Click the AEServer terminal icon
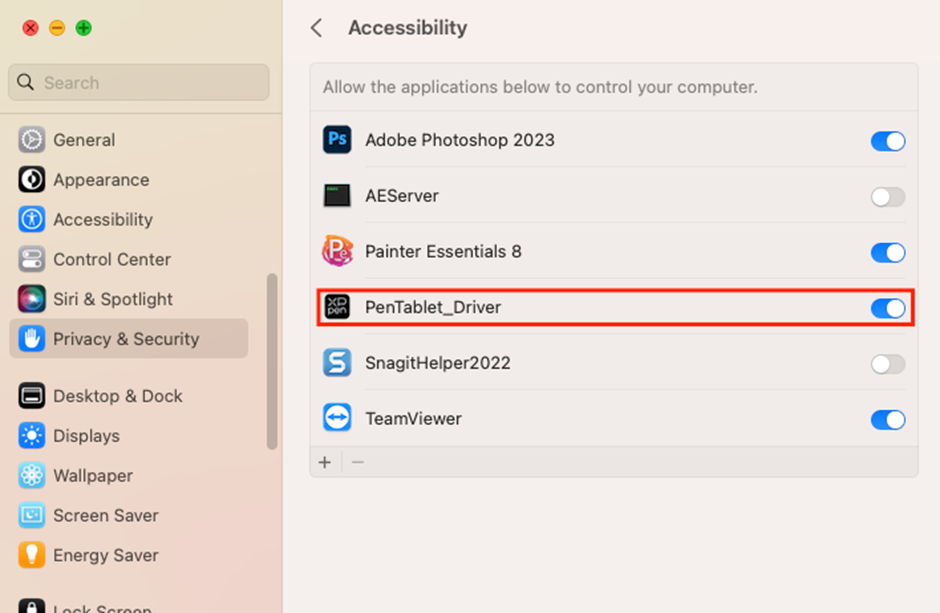Viewport: 940px width, 613px height. (x=337, y=196)
